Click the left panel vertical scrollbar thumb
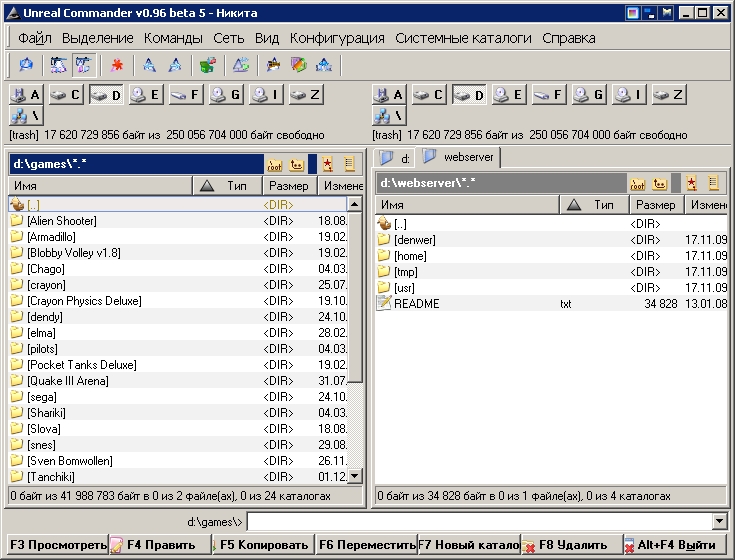Image resolution: width=735 pixels, height=560 pixels. coord(355,297)
